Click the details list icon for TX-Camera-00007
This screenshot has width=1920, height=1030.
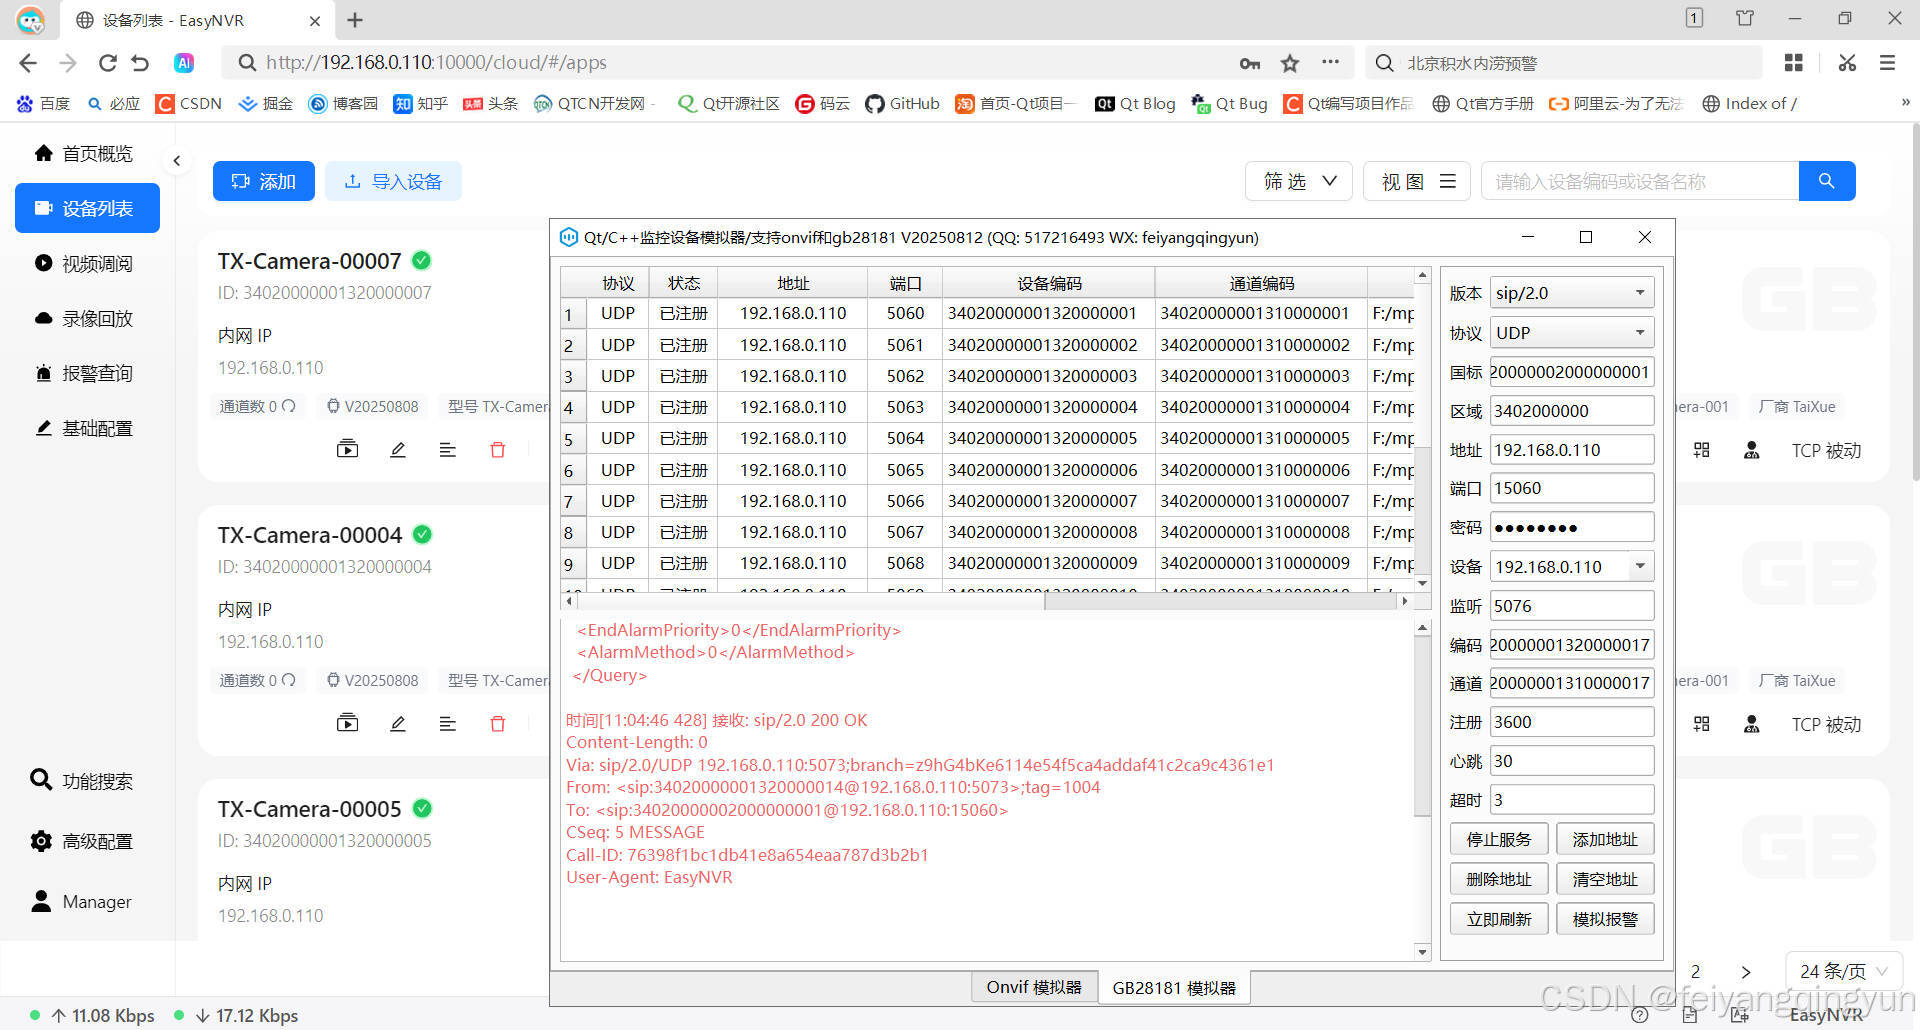(448, 449)
